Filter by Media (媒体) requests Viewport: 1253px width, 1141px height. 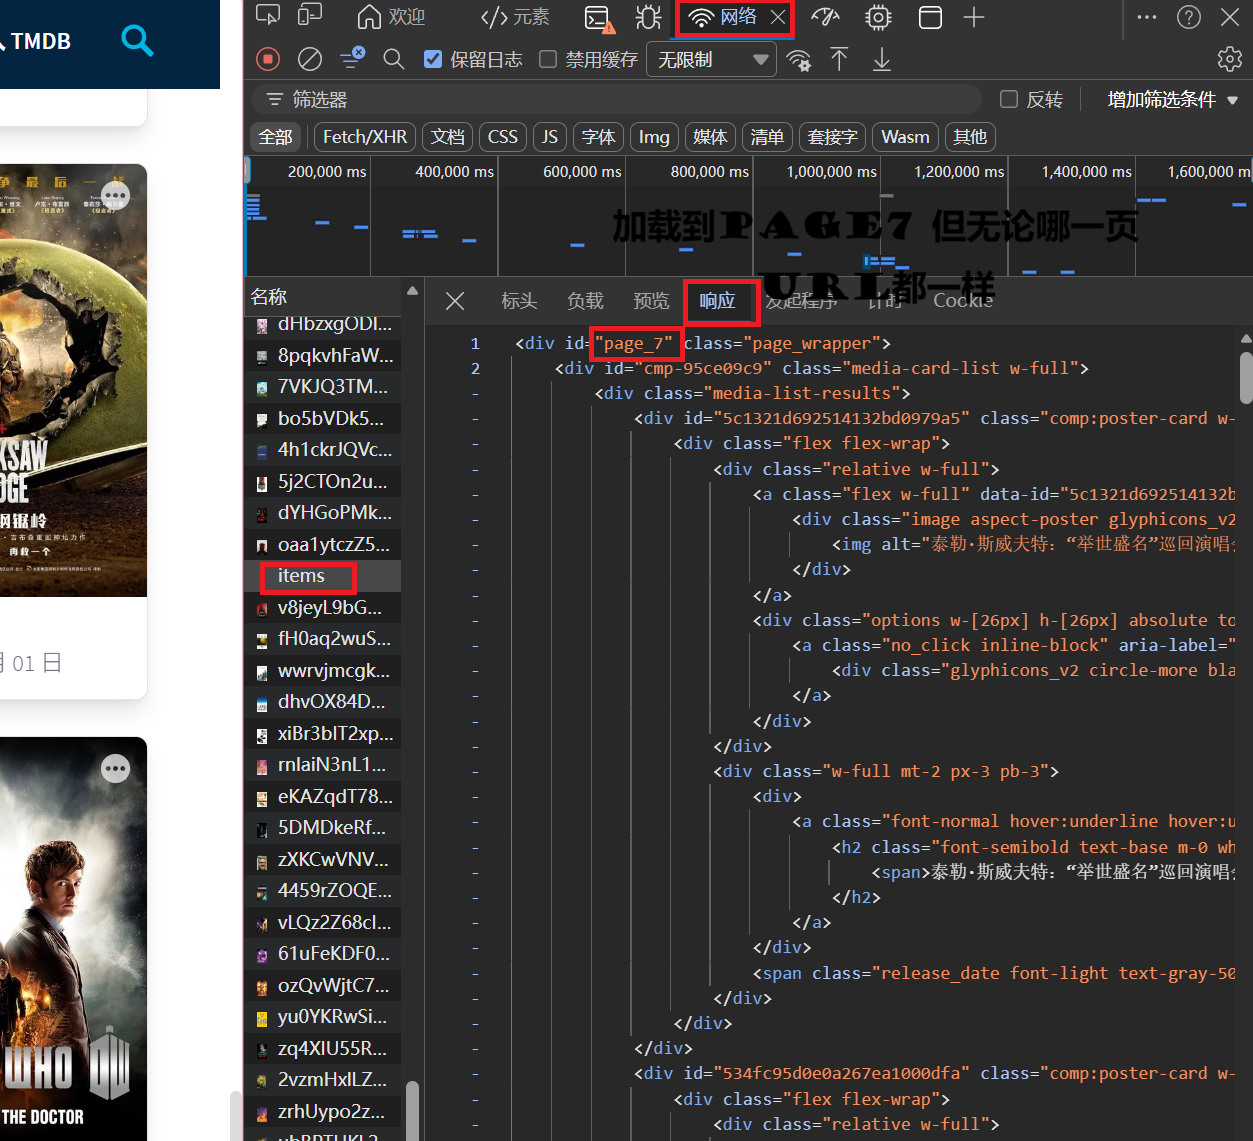(710, 137)
